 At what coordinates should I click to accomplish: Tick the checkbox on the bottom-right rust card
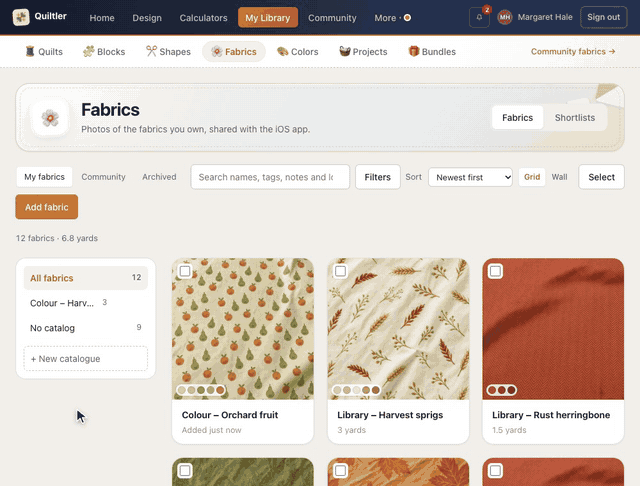496,471
